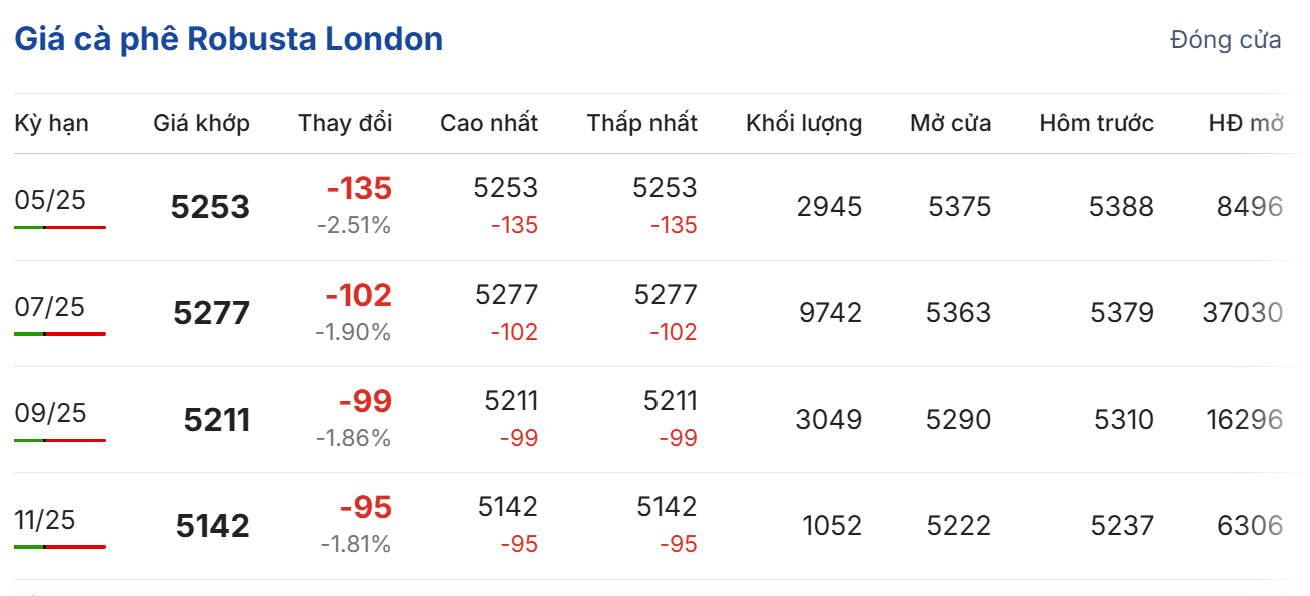Click the "Thấp nhất" column header
This screenshot has width=1310, height=596.
[642, 123]
